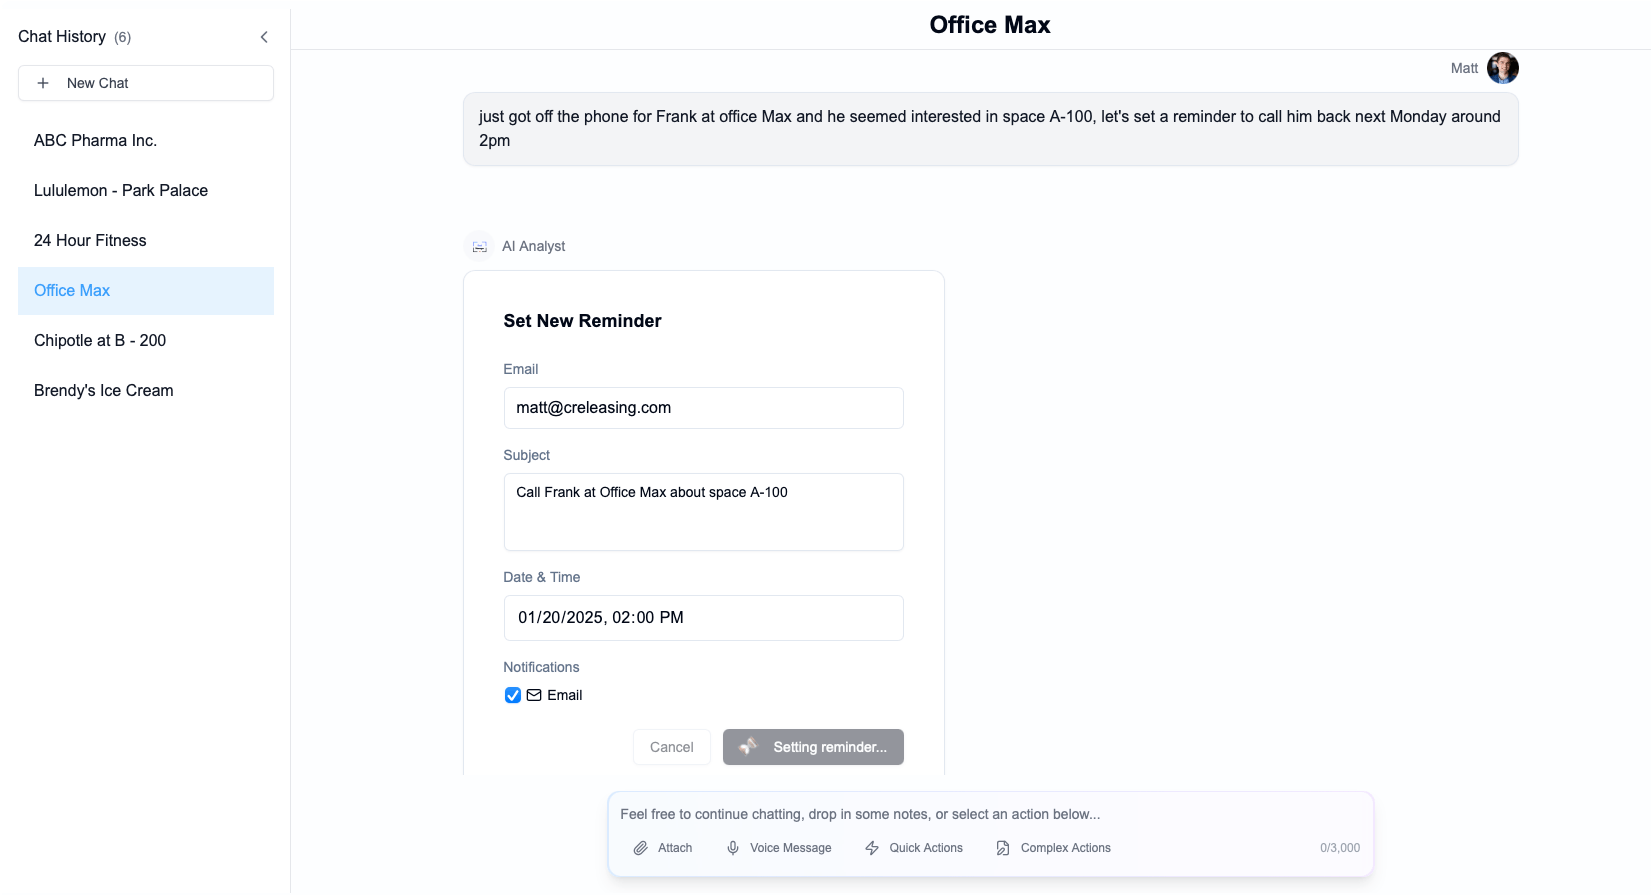Start a New Chat
The height and width of the screenshot is (895, 1651).
[146, 83]
